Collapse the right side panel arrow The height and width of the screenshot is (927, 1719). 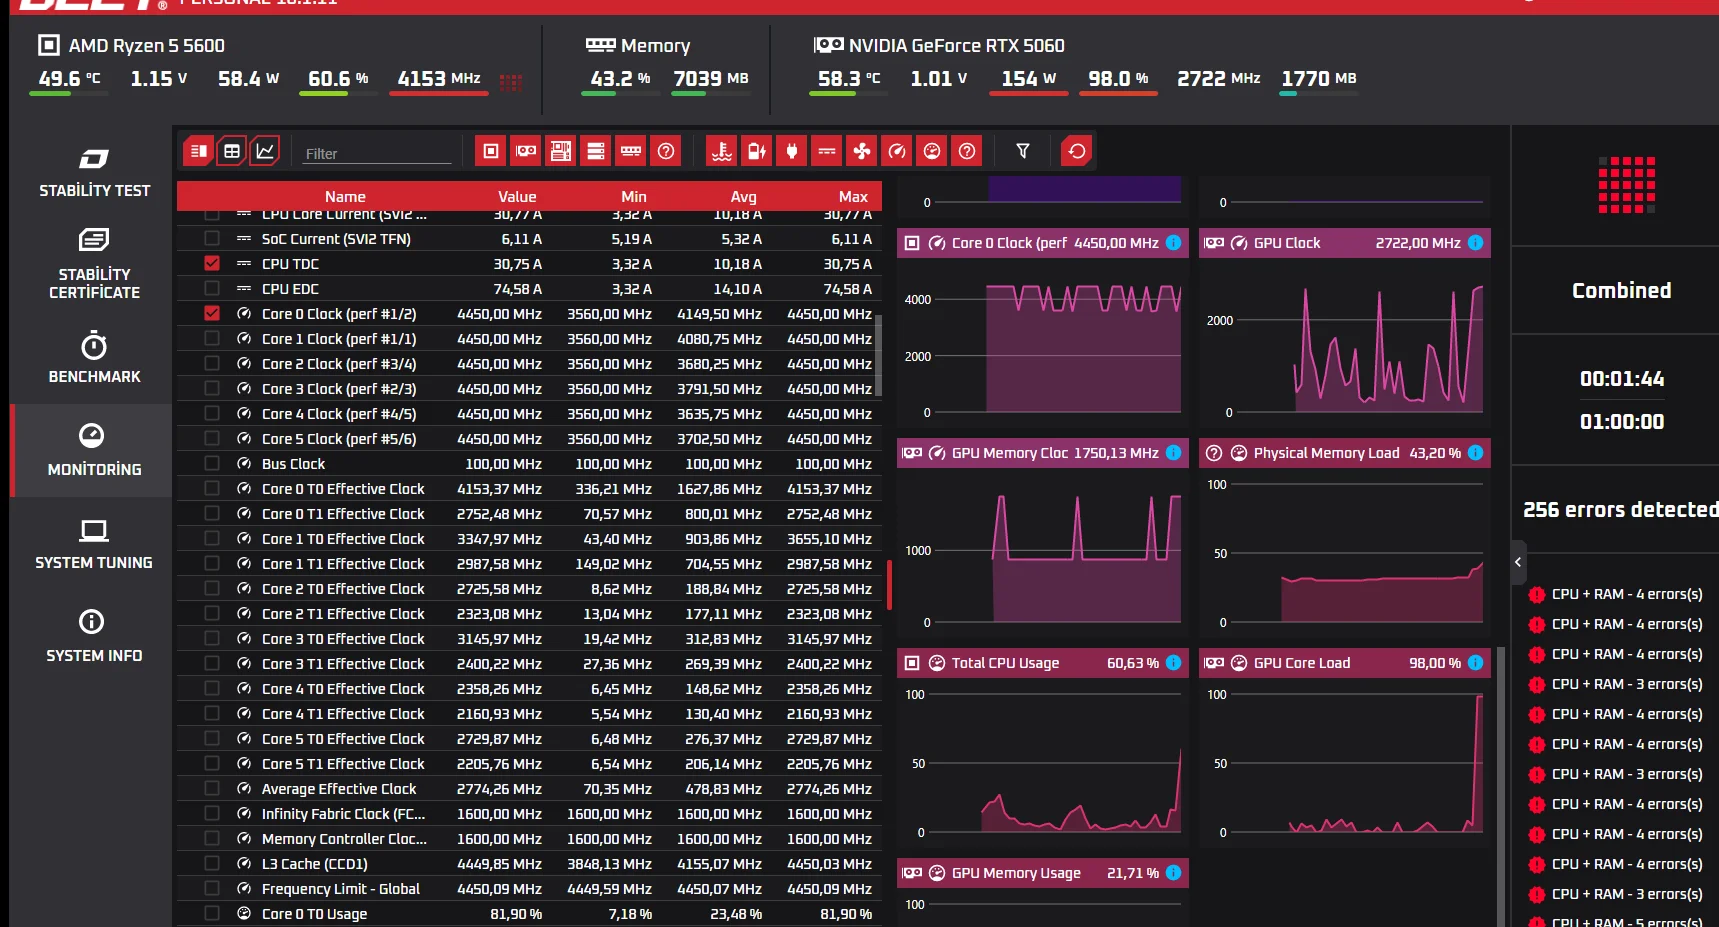1518,562
